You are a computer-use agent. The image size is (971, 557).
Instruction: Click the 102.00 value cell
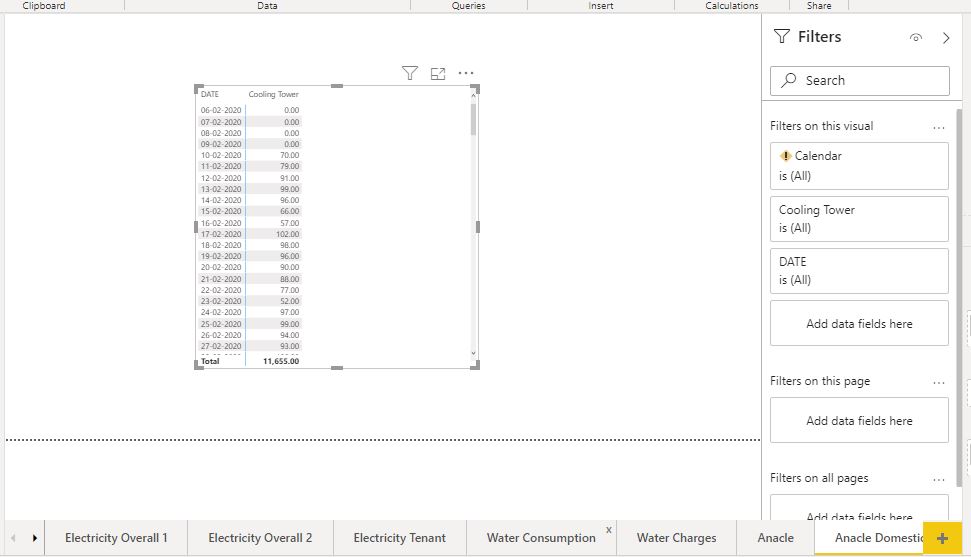(x=287, y=234)
